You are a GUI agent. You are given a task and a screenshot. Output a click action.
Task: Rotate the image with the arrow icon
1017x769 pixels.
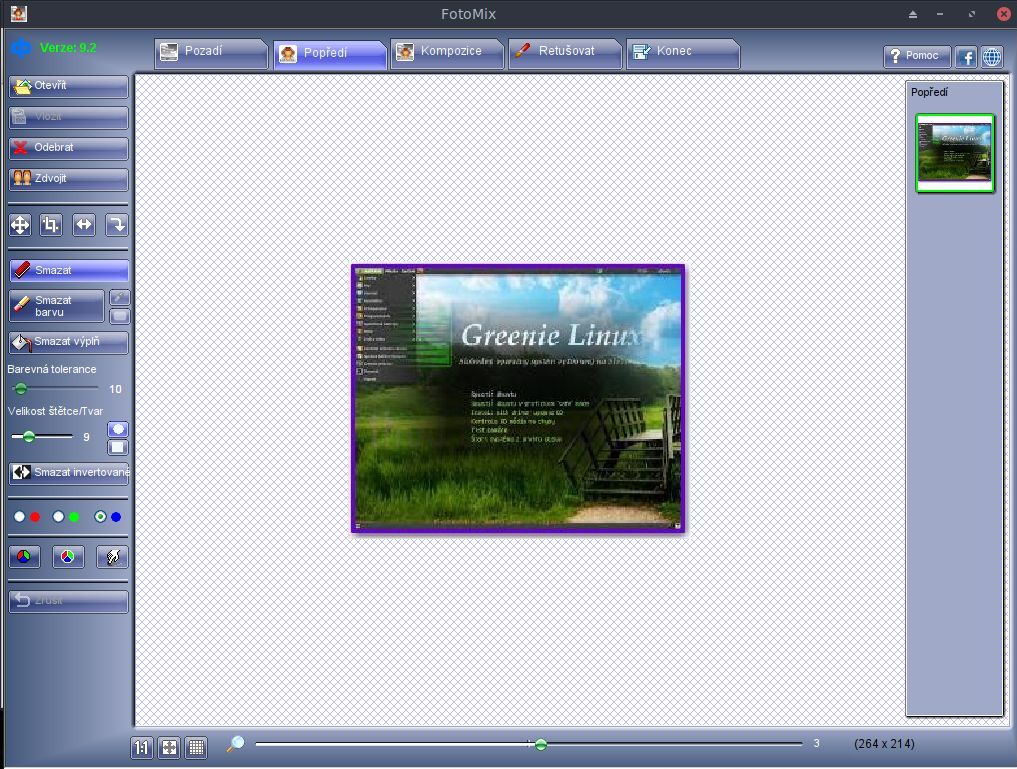(x=117, y=225)
